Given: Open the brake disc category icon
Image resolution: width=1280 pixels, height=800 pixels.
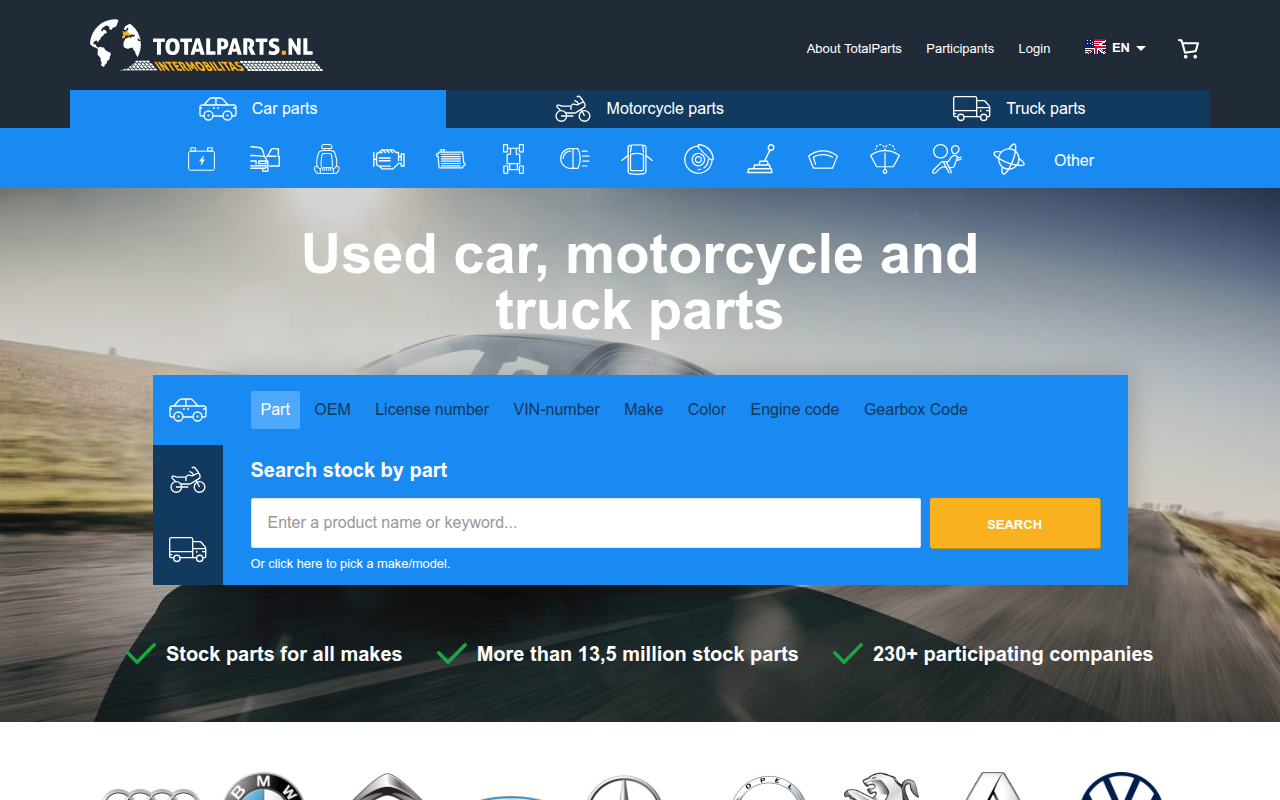Looking at the screenshot, I should [699, 159].
